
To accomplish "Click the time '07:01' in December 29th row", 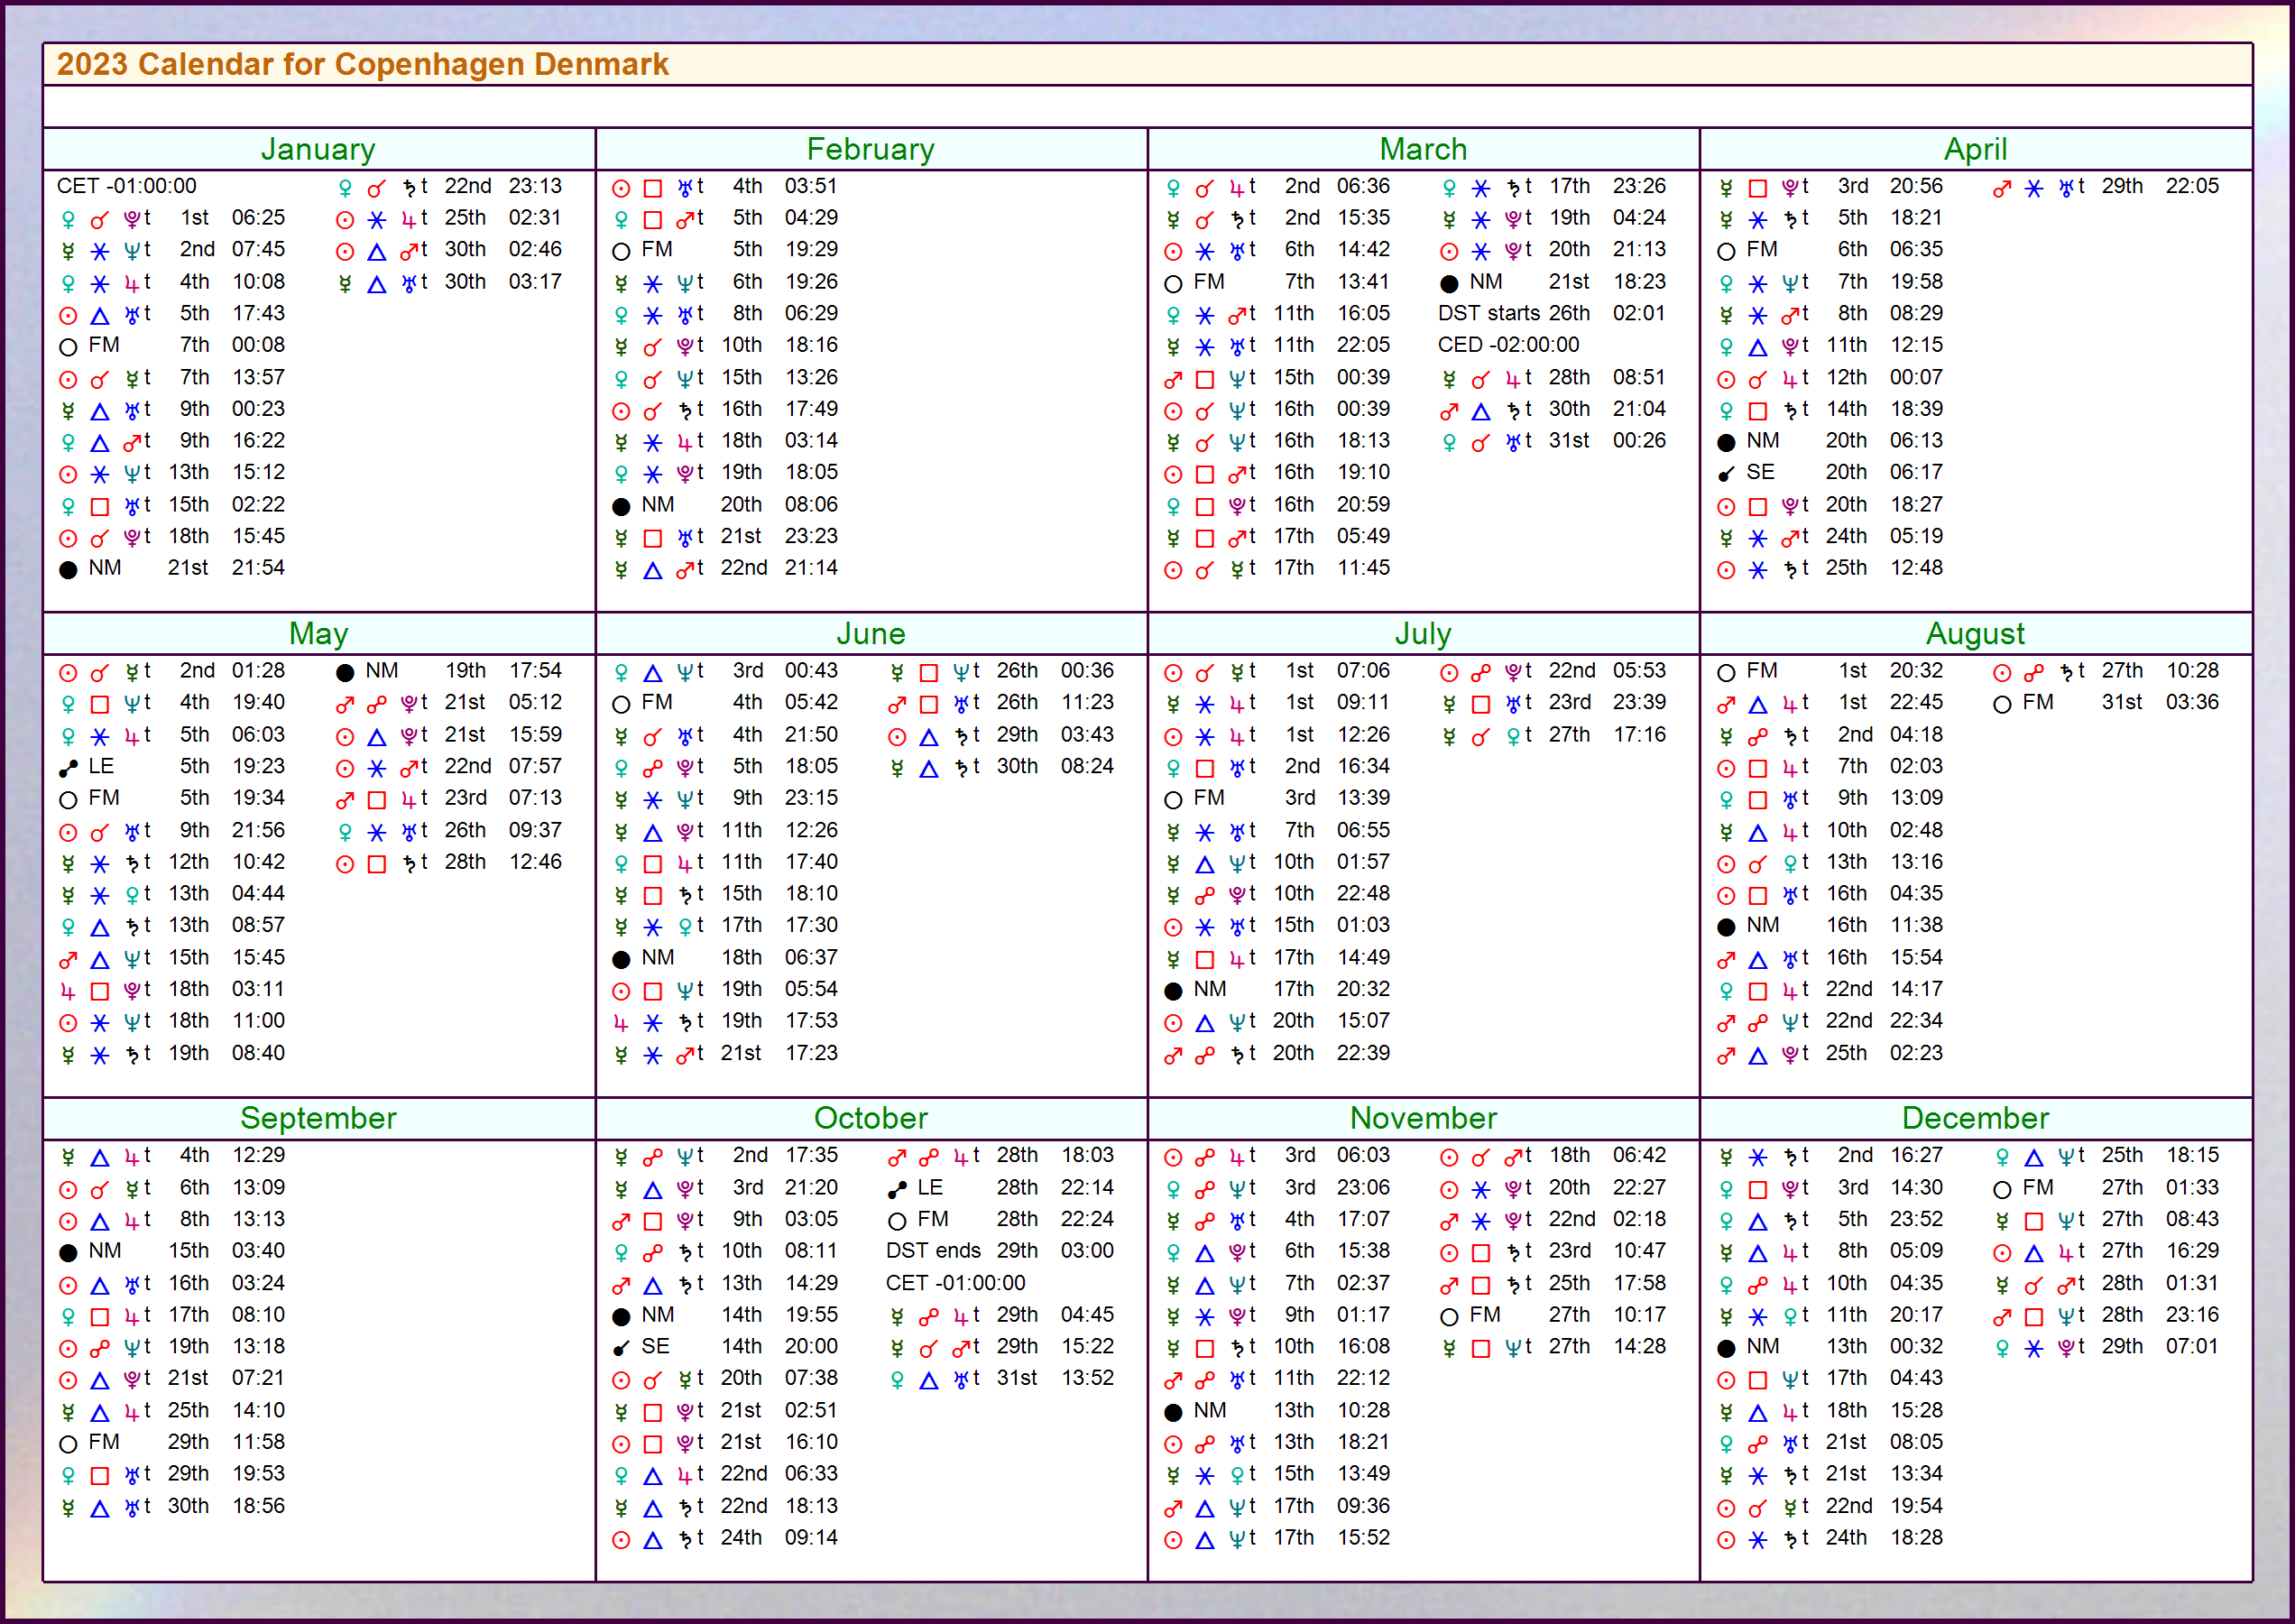I will [2192, 1346].
